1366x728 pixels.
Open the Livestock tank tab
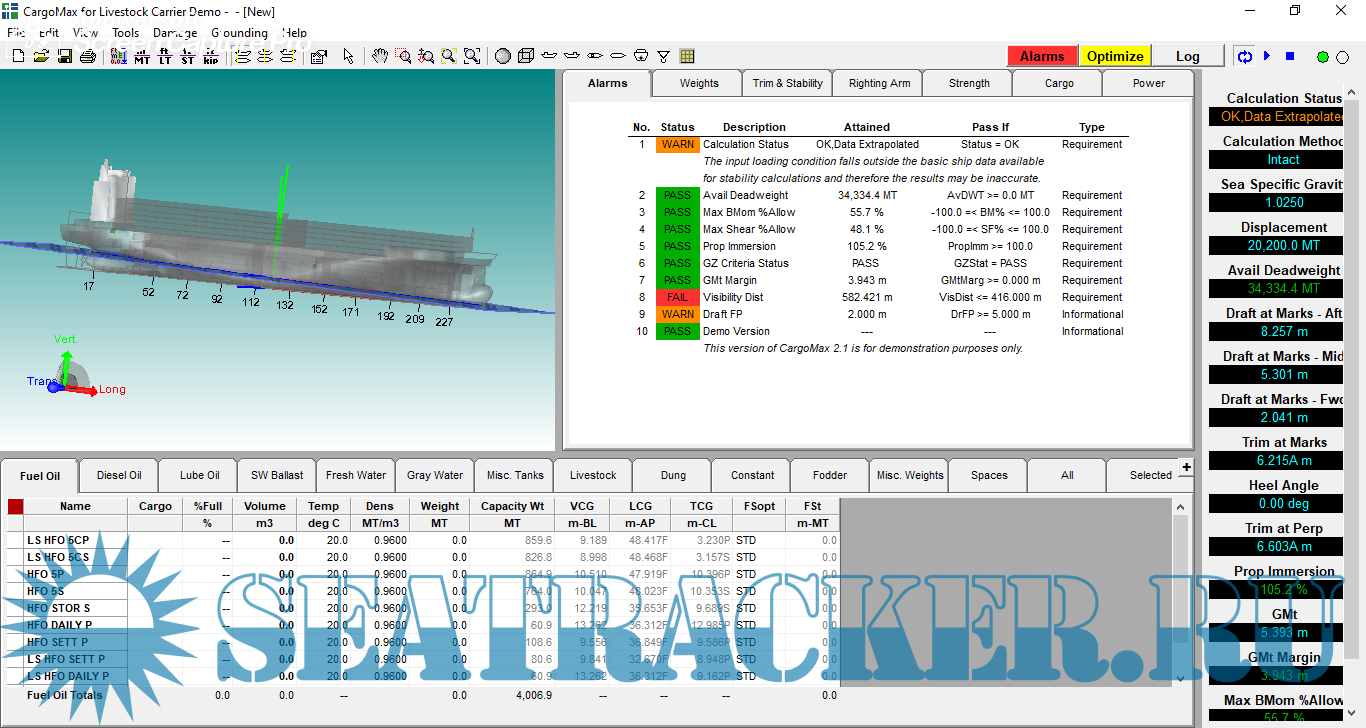point(593,475)
